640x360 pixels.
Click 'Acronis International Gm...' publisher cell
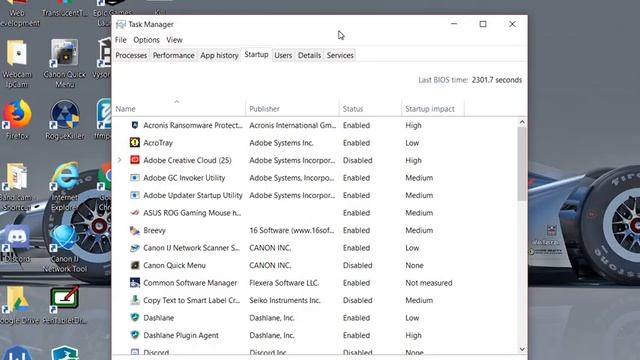click(x=293, y=125)
